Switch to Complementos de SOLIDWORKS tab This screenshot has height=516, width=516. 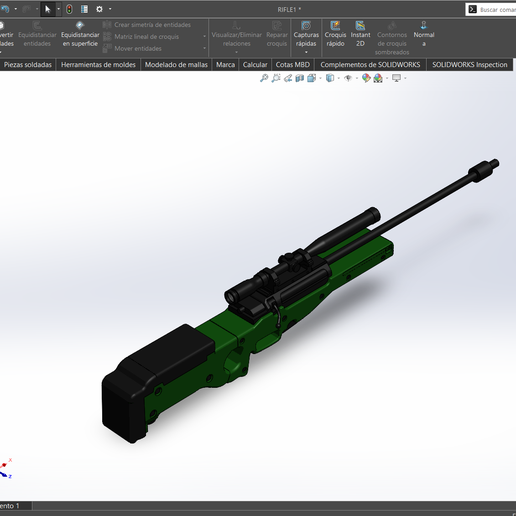370,65
